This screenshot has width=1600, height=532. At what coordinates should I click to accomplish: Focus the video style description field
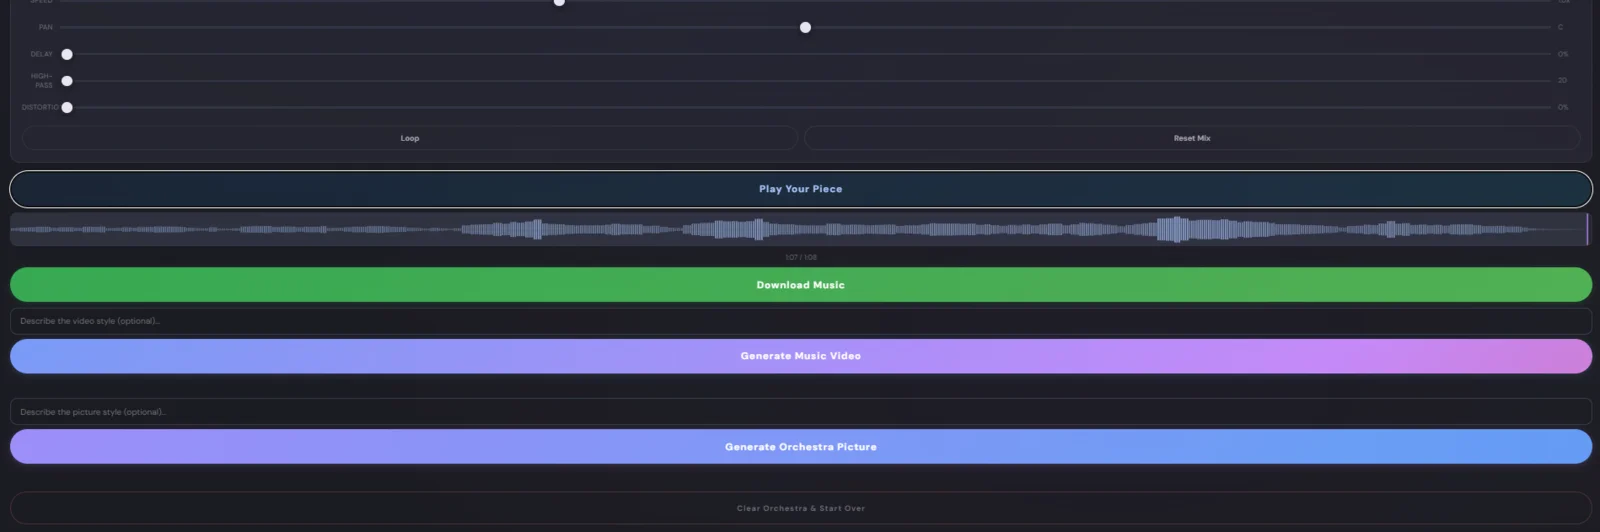[800, 321]
